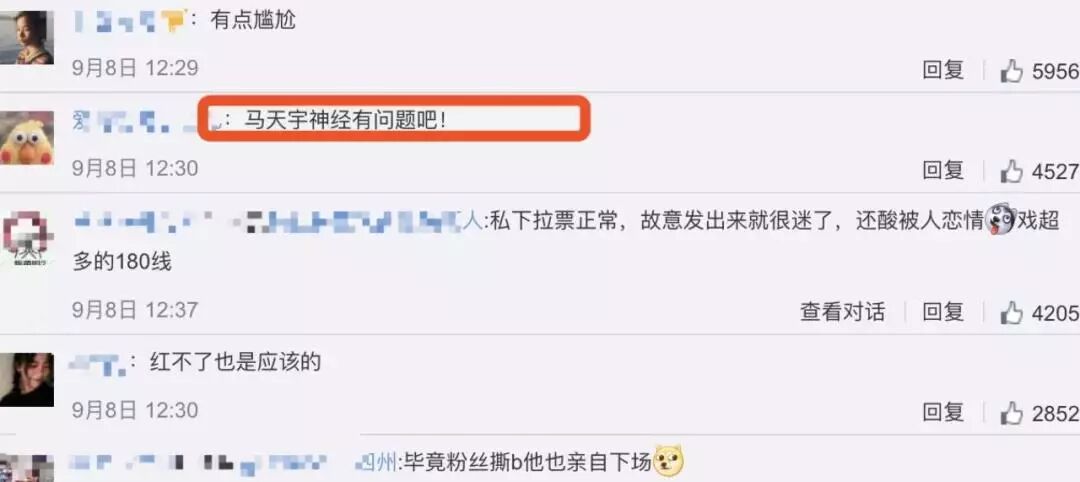
Task: Reply to the 红不了也是应该的 comment
Action: coord(943,413)
